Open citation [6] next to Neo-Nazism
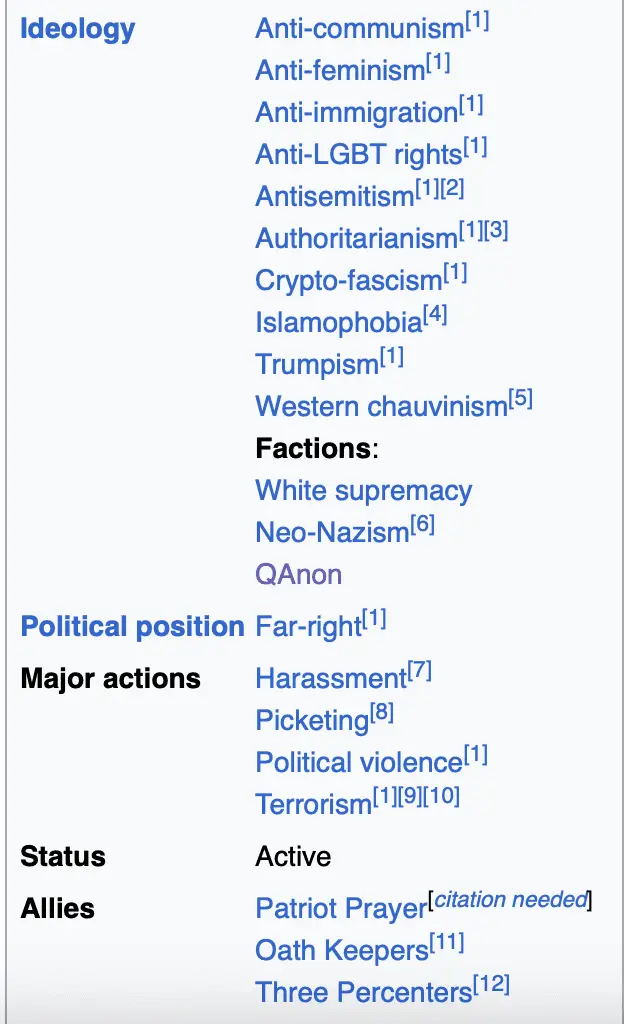The width and height of the screenshot is (624, 1024). [x=423, y=524]
